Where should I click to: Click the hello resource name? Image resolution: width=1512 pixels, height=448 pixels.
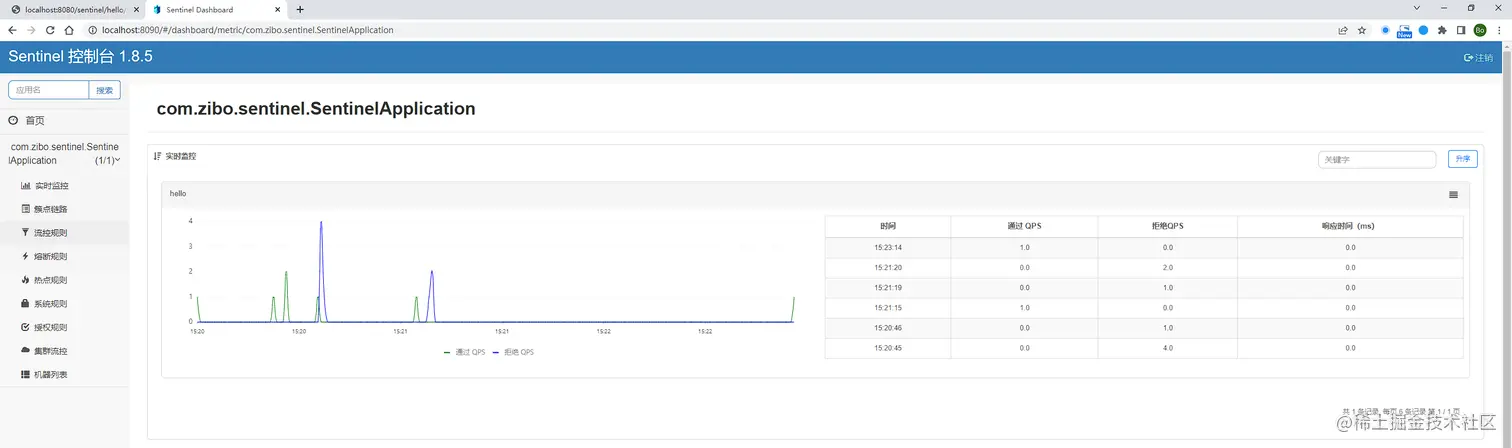coord(178,193)
